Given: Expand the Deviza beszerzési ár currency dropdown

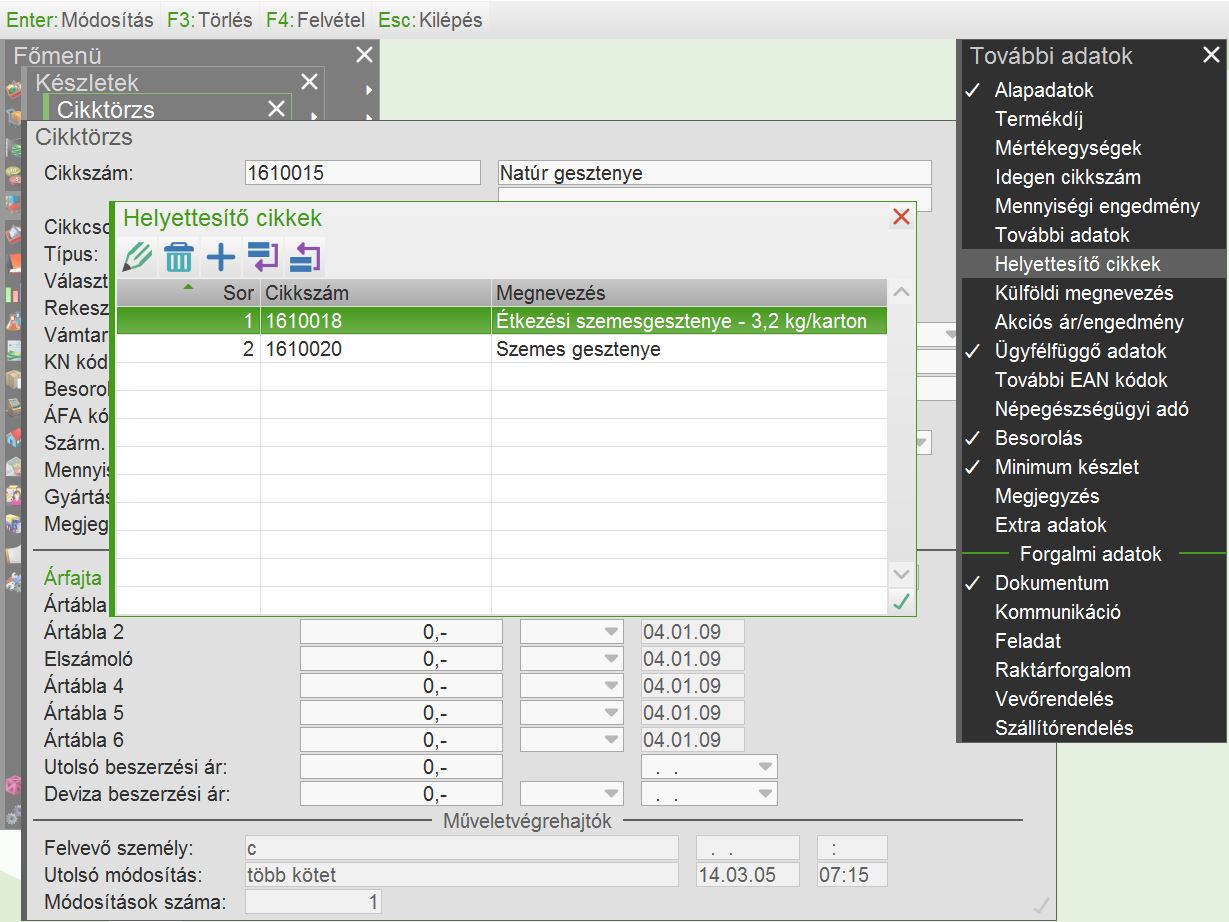Looking at the screenshot, I should coord(609,795).
